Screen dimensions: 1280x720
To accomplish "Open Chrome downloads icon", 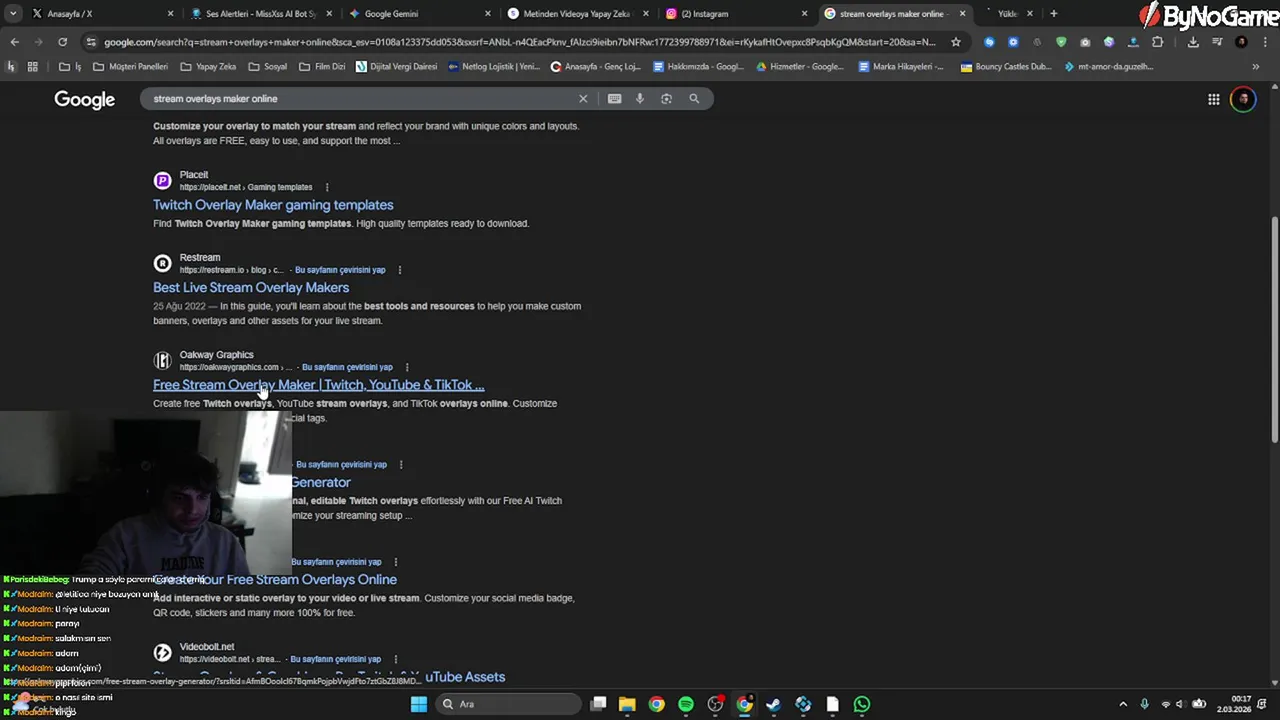I will tap(1193, 42).
